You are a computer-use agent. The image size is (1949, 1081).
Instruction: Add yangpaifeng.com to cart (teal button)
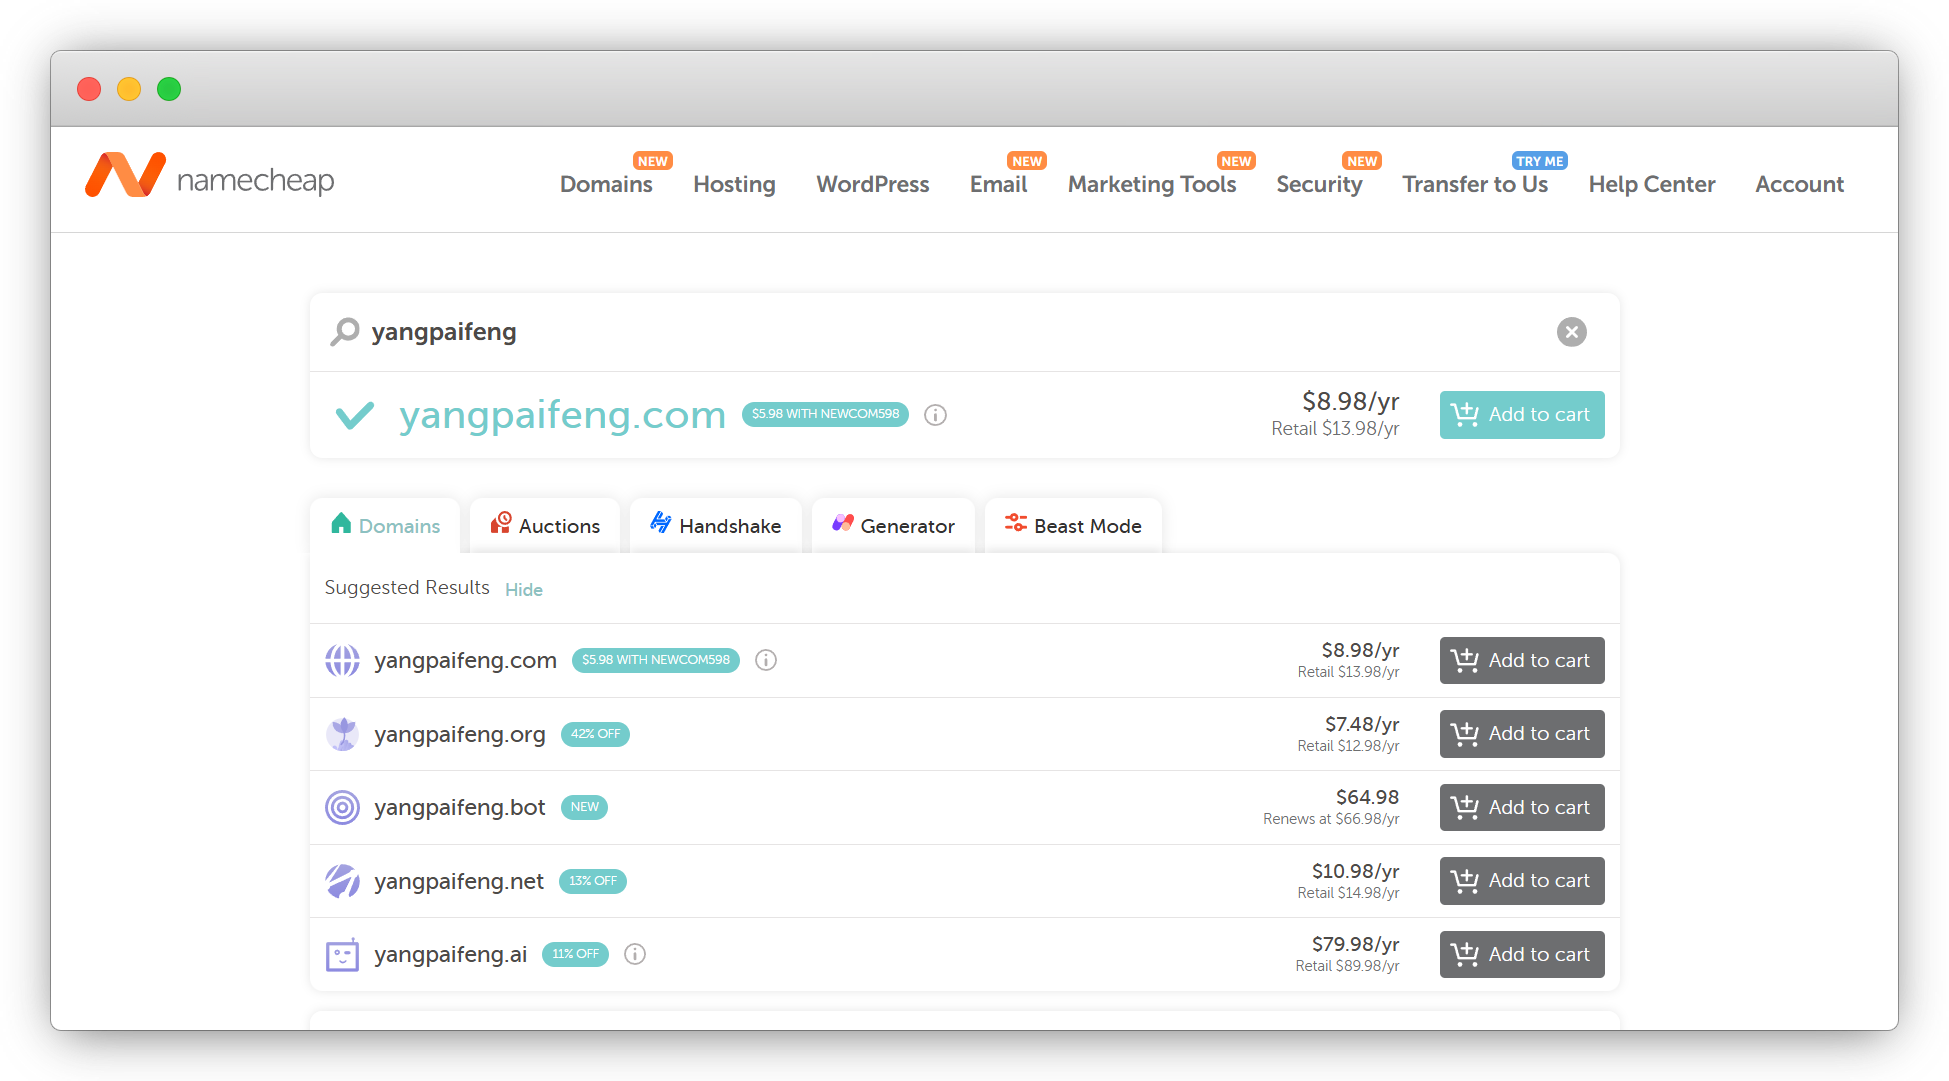tap(1521, 415)
